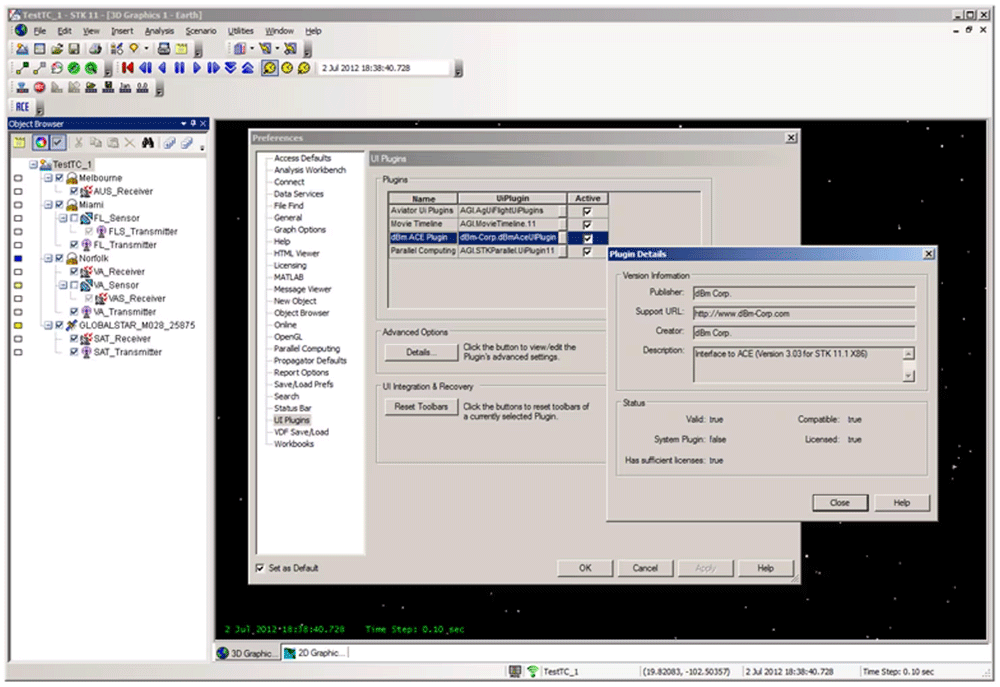Click the Print icon in toolbar
1000x687 pixels.
coord(95,48)
